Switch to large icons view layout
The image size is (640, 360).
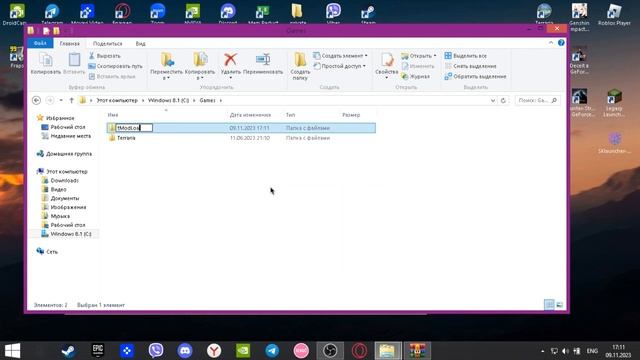point(560,304)
